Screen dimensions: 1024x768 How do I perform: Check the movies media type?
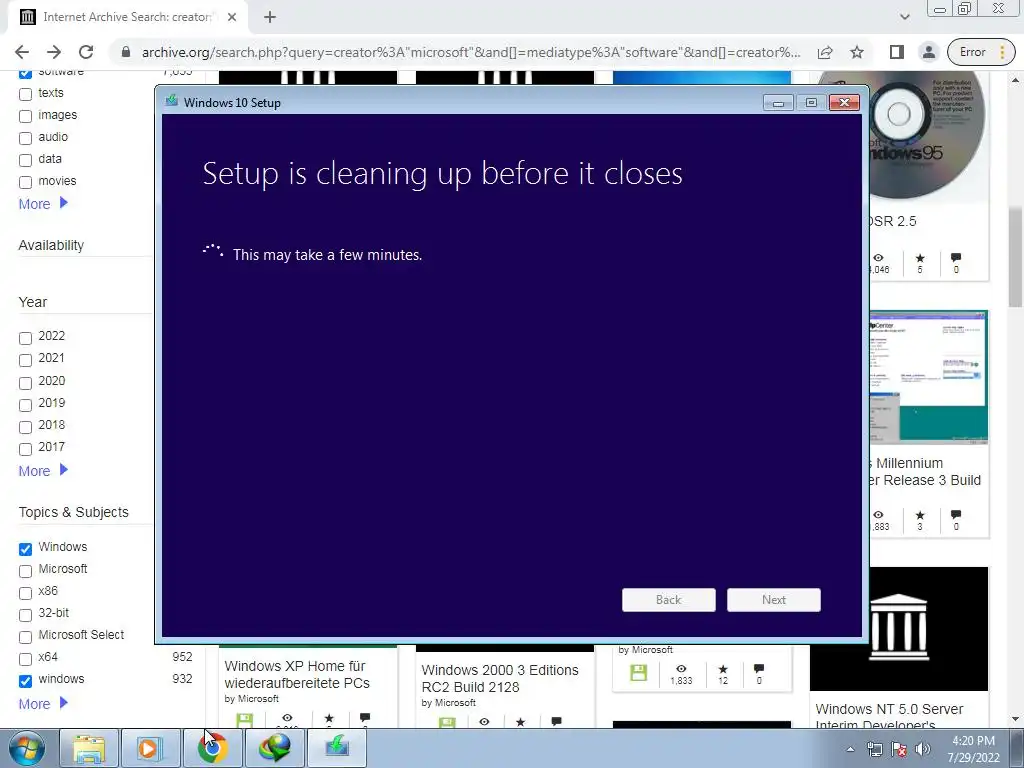coord(25,182)
